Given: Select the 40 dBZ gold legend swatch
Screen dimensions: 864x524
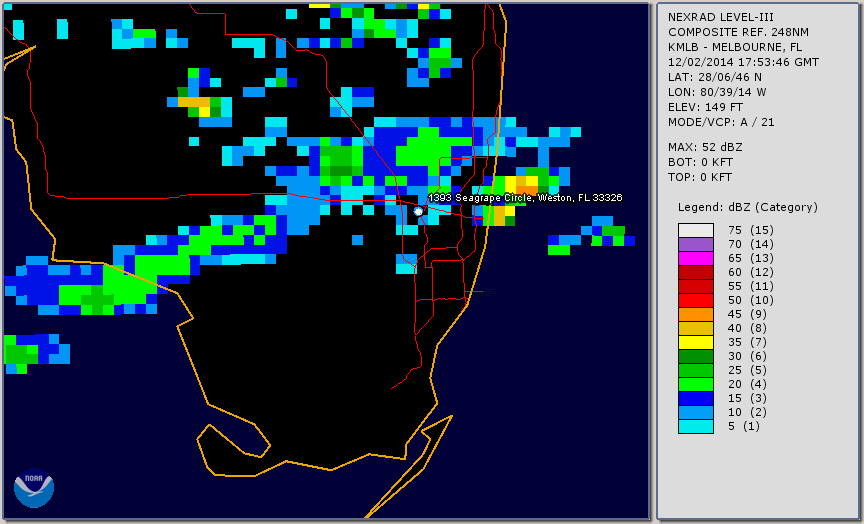Looking at the screenshot, I should click(696, 328).
